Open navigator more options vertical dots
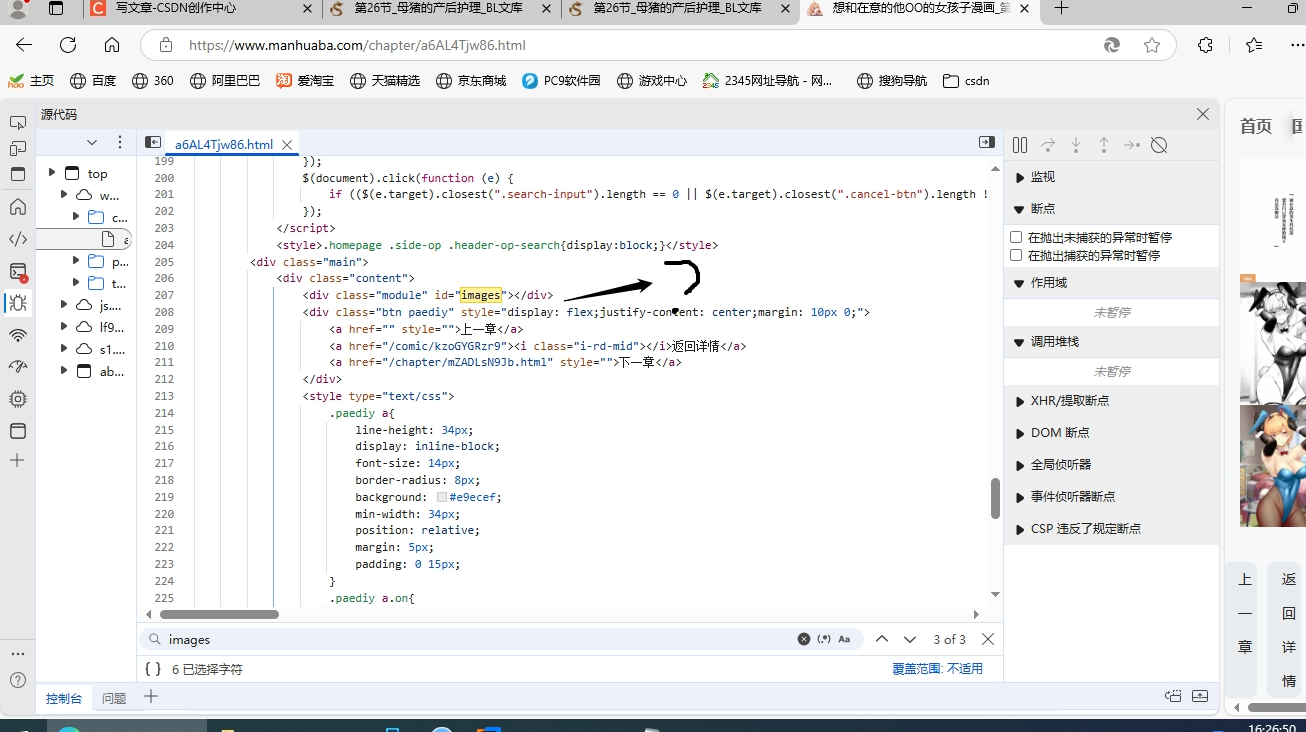Viewport: 1306px width, 732px height. [120, 142]
